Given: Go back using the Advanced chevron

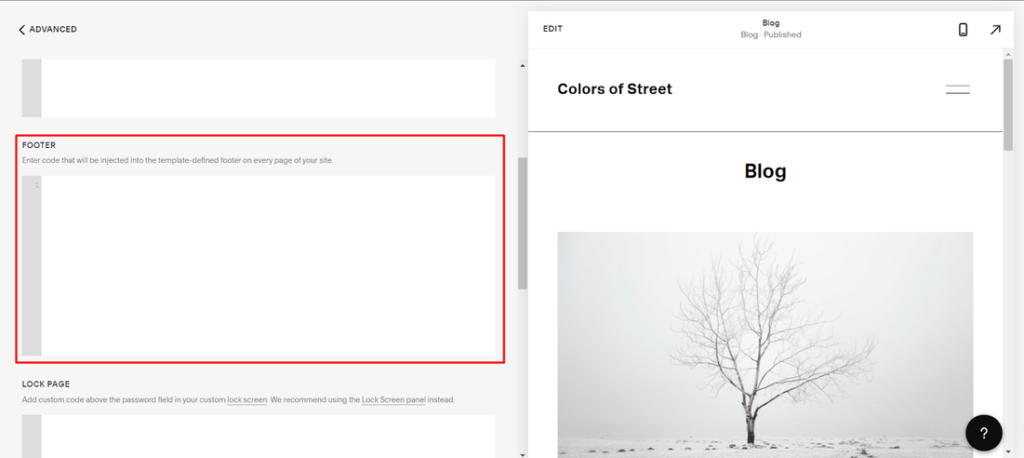Looking at the screenshot, I should click(x=22, y=29).
